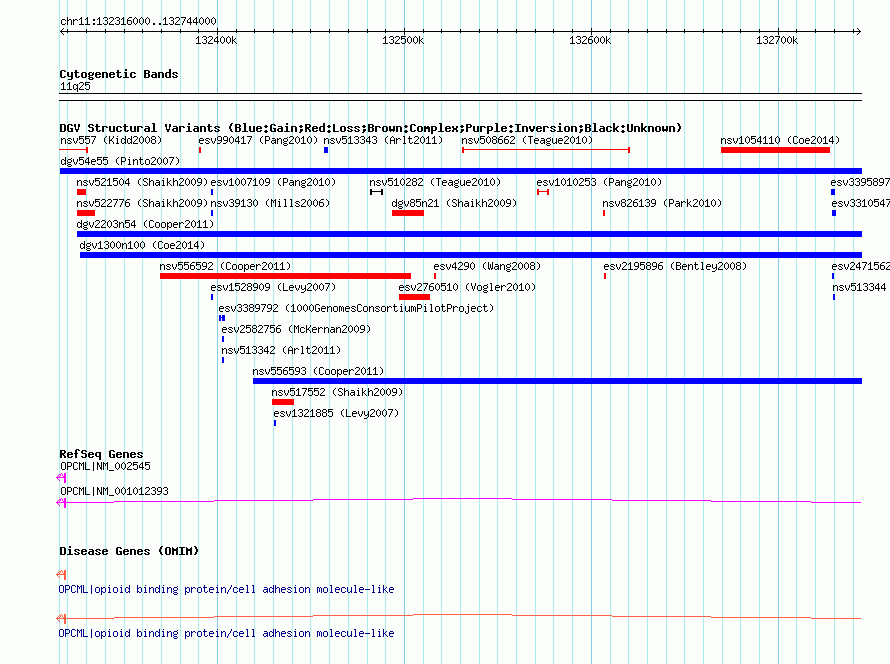
Task: Open variant nsv557 (Kidd2008)
Action: pyautogui.click(x=111, y=140)
